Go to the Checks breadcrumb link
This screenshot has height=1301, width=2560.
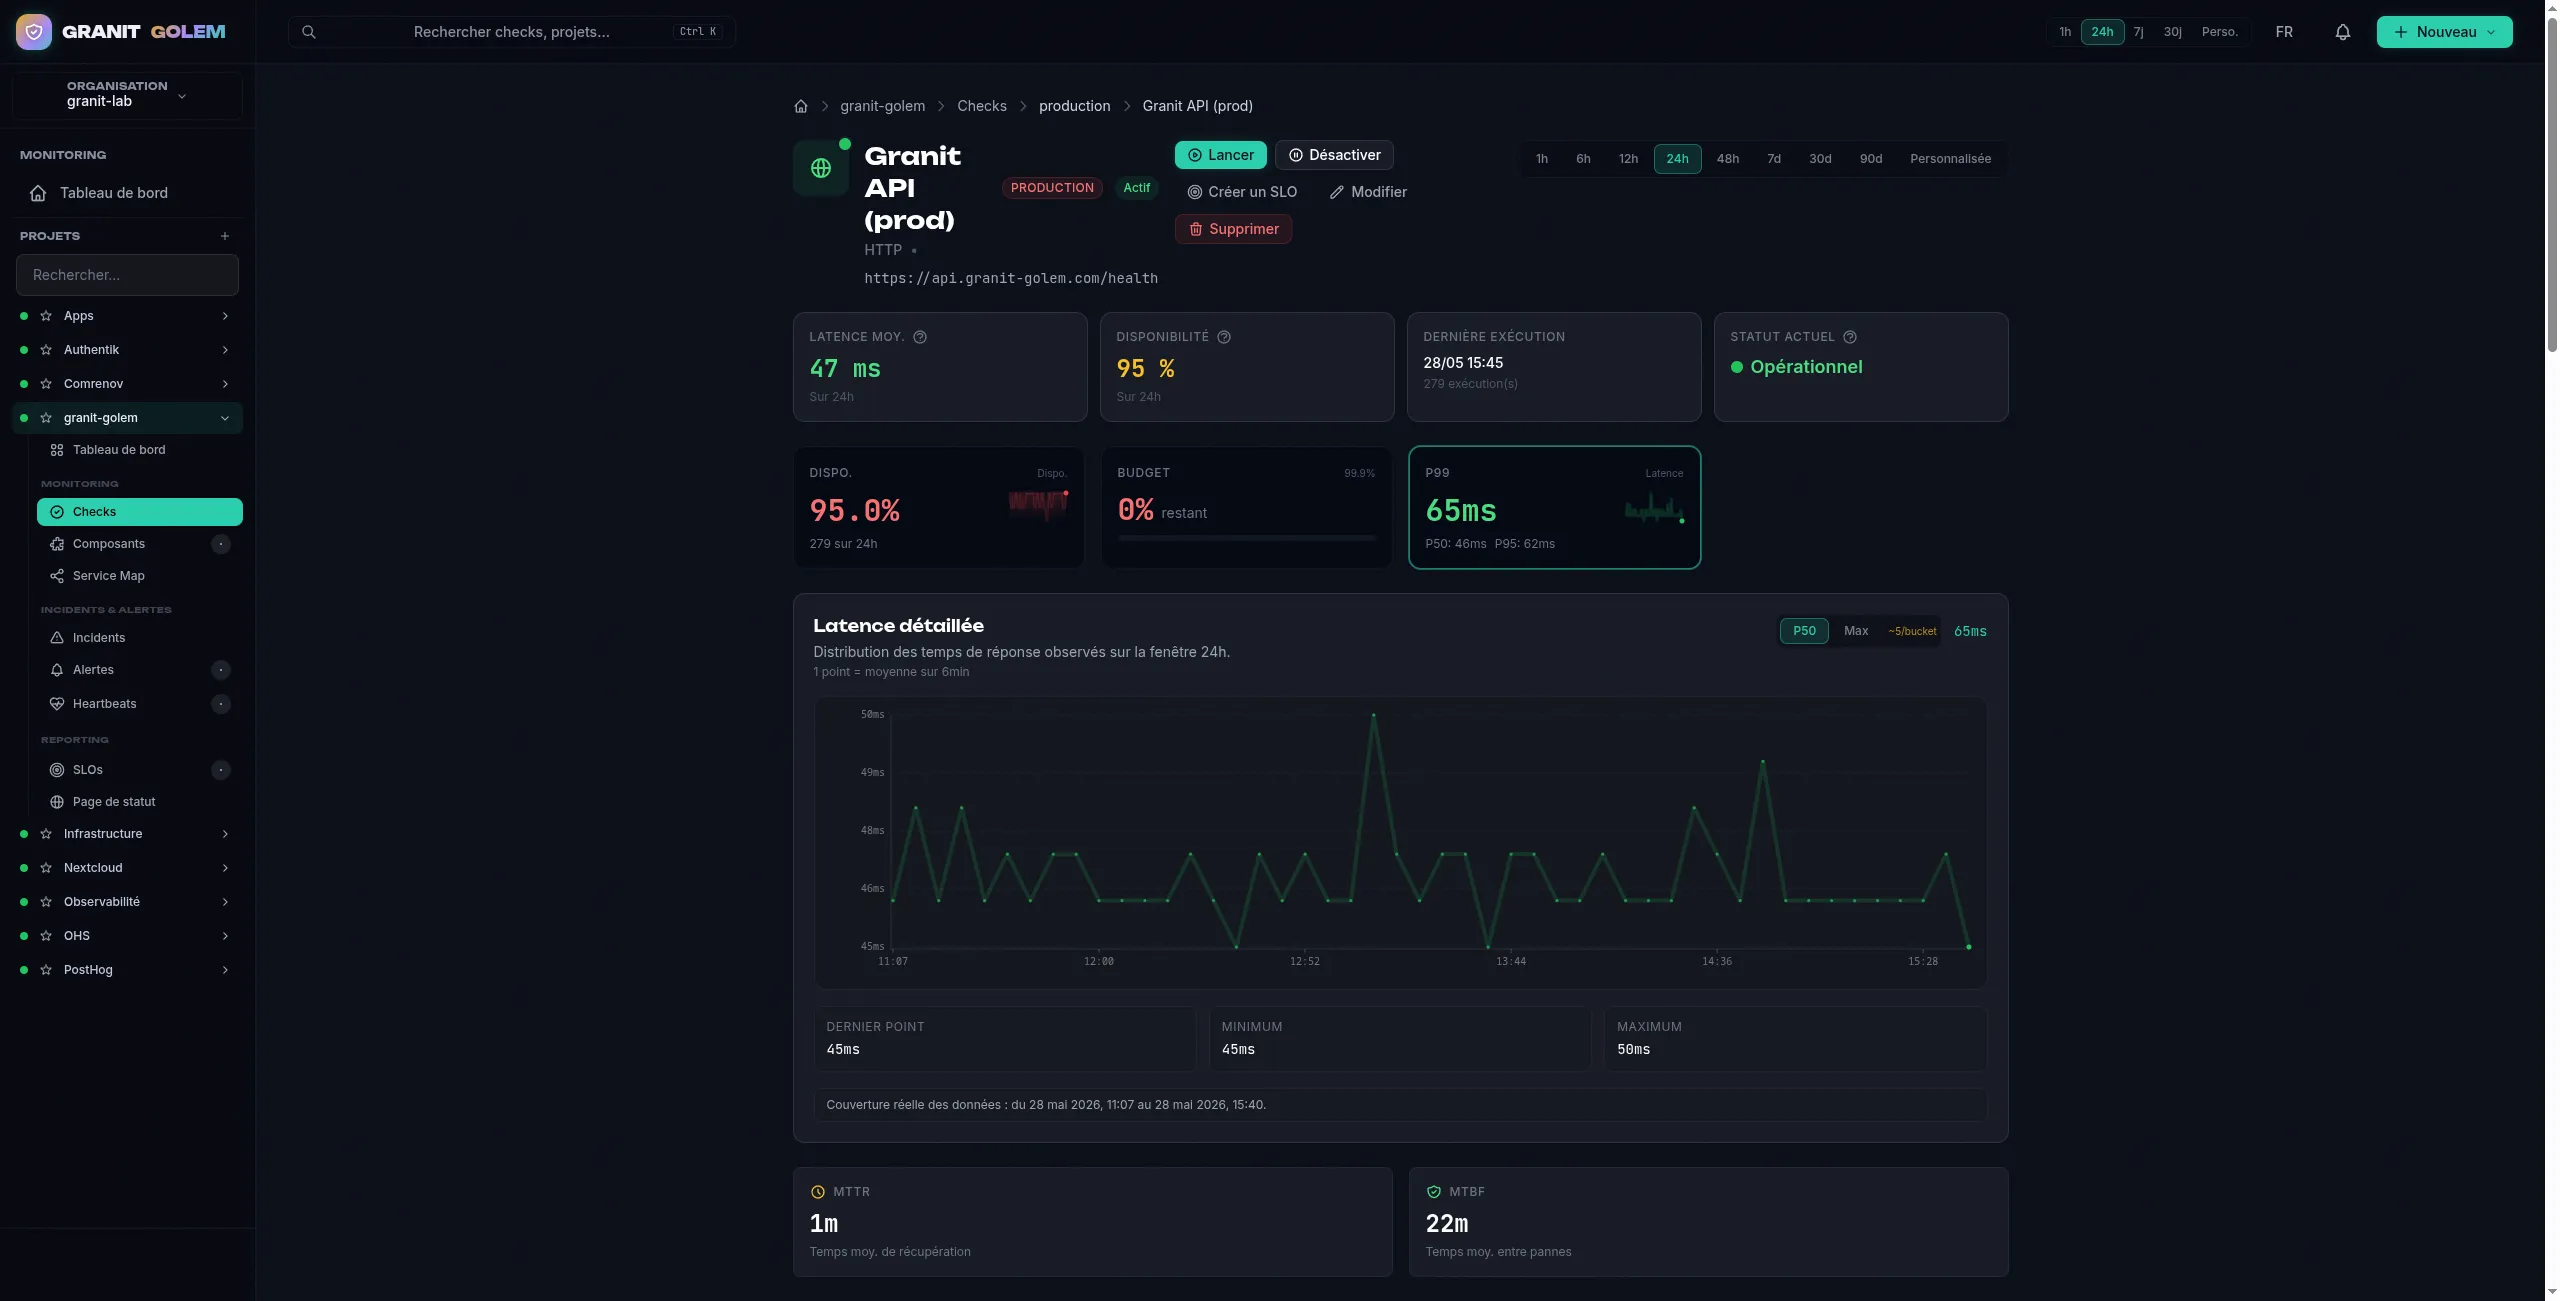tap(982, 106)
